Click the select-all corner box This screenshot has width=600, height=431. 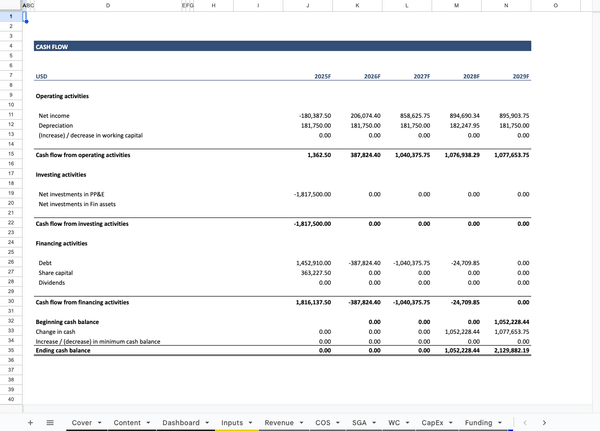click(10, 6)
